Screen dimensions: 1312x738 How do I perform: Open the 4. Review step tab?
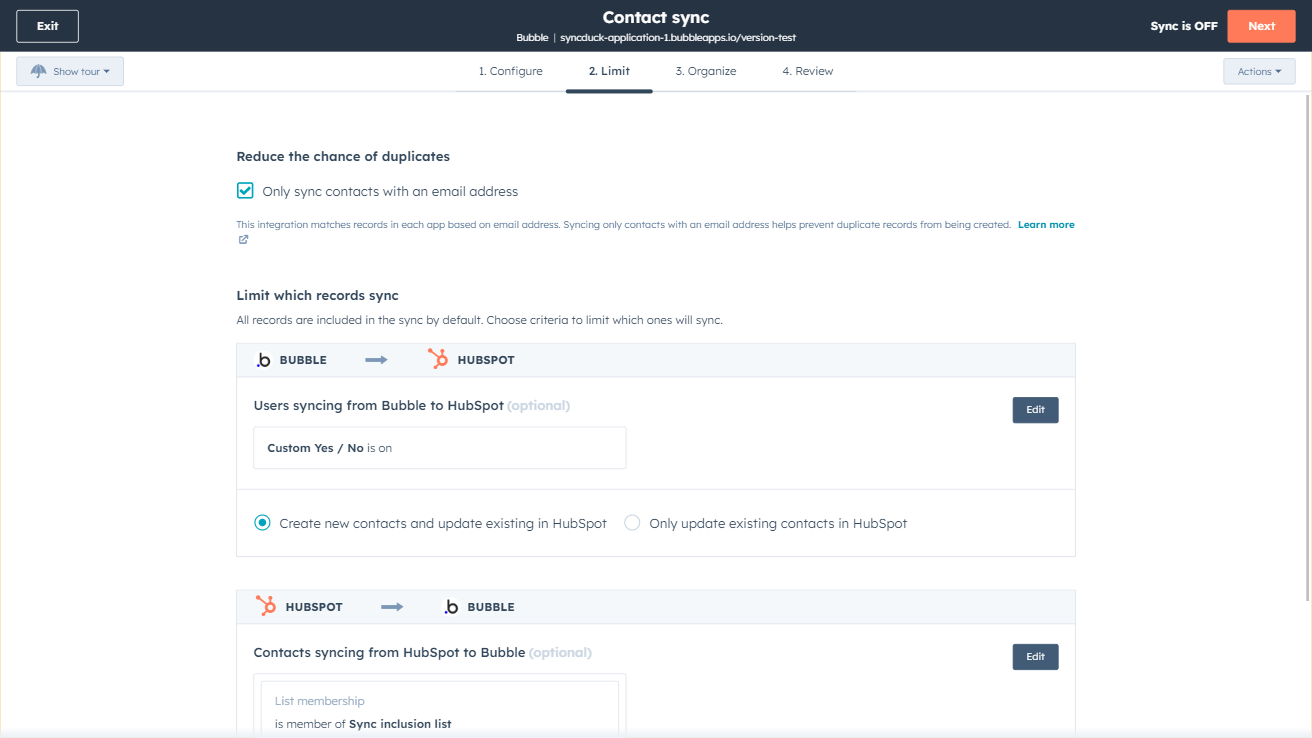coord(807,71)
